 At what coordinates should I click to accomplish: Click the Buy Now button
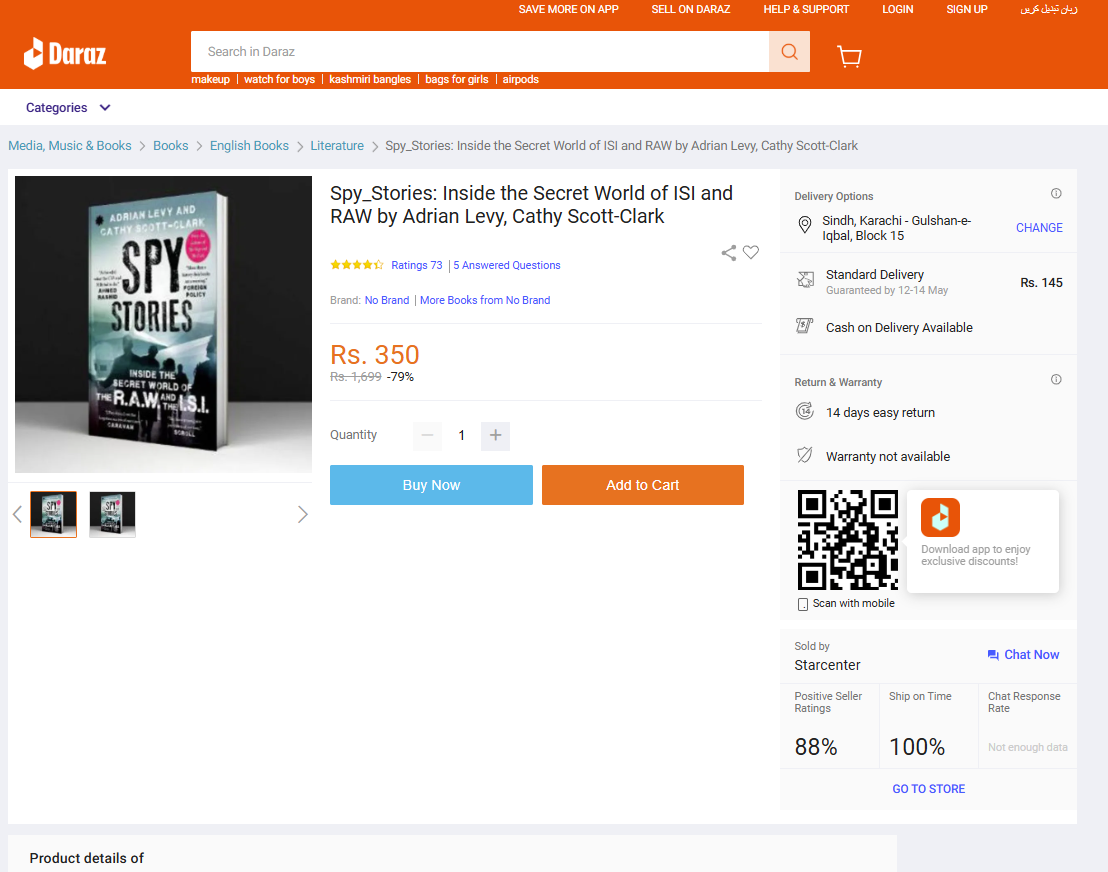point(431,485)
